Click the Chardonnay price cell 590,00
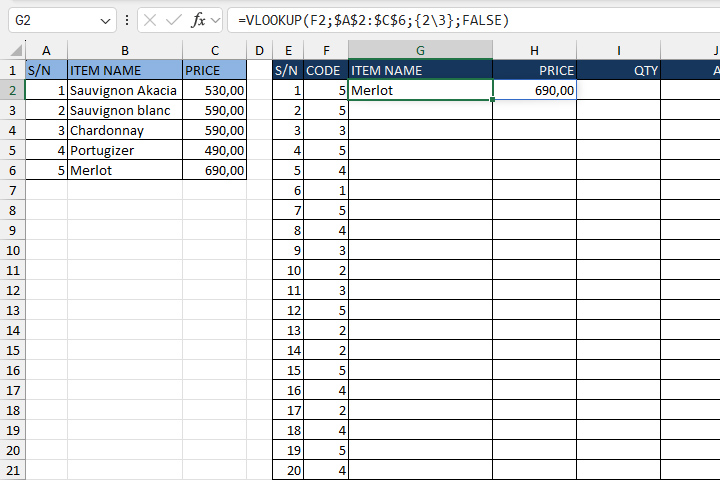720x480 pixels. (x=214, y=130)
